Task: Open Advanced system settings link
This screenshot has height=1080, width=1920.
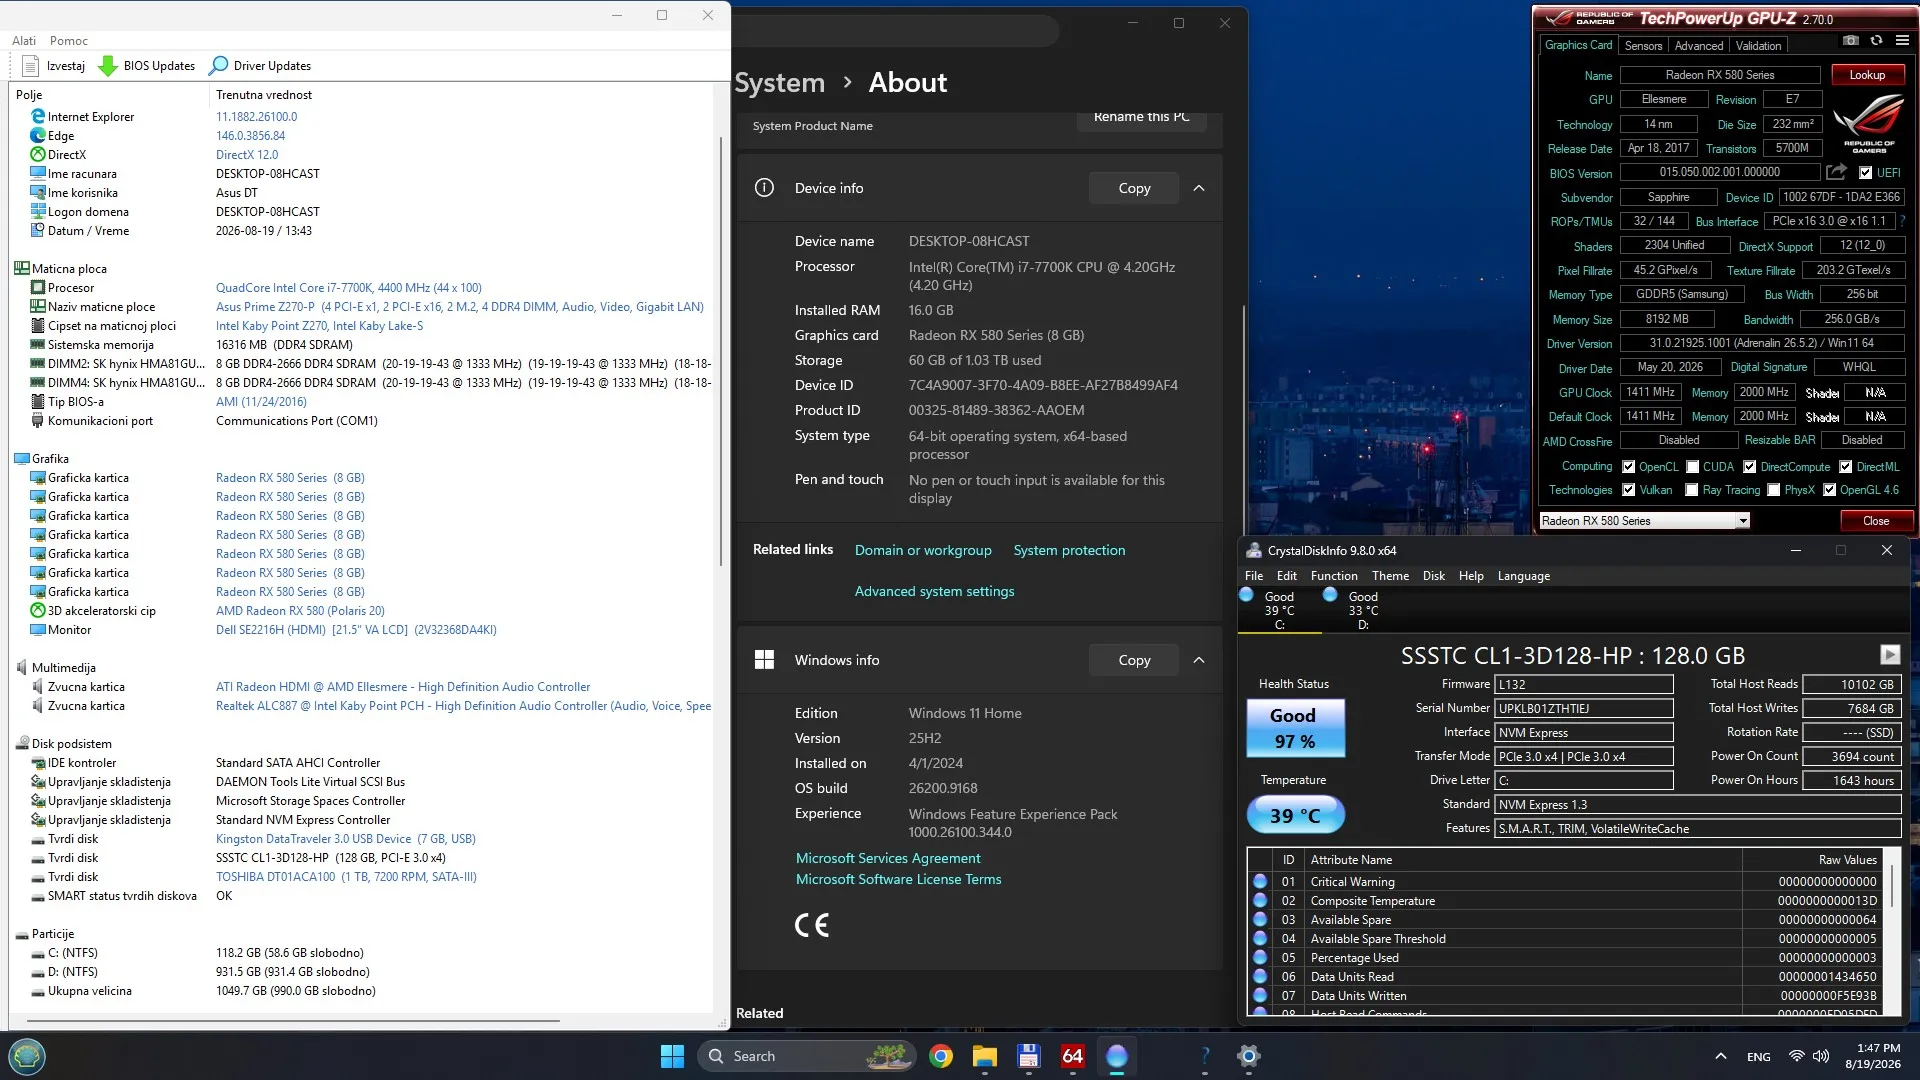Action: point(934,591)
